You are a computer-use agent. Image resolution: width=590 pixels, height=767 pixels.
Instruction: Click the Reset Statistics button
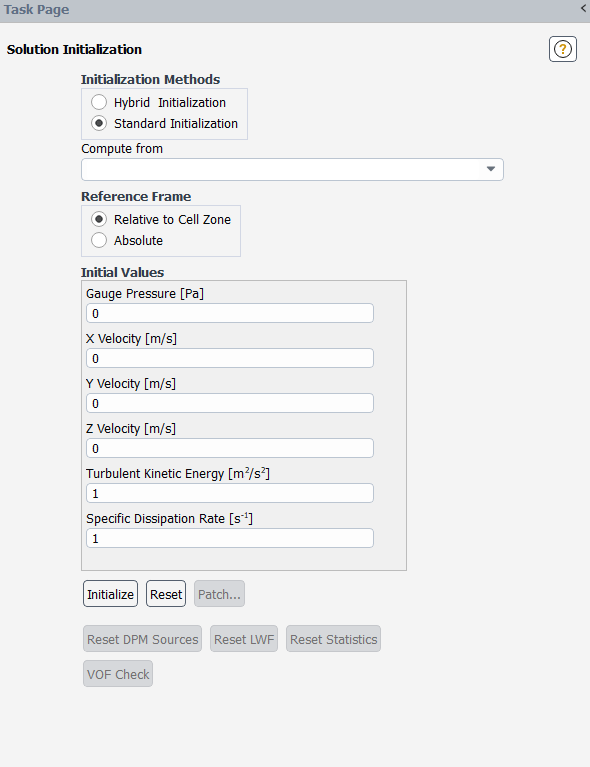pos(333,639)
